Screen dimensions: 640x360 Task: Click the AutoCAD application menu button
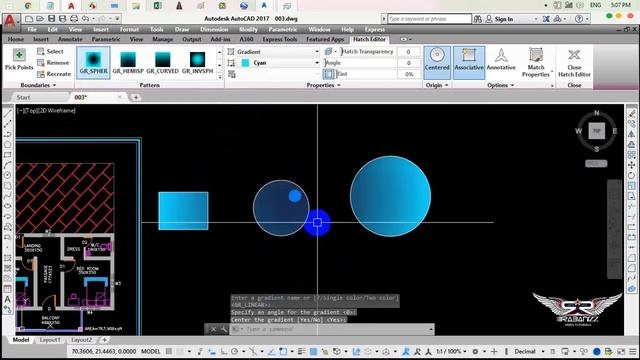[x=11, y=21]
